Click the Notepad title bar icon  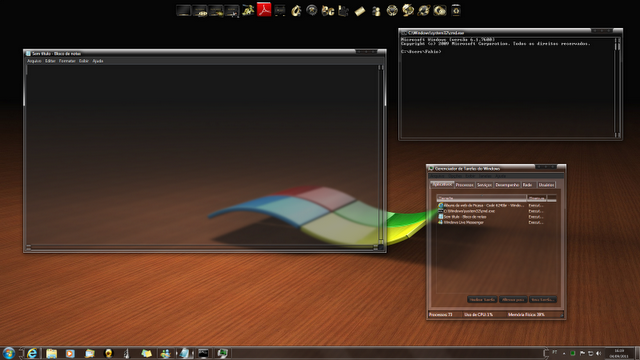(x=28, y=53)
